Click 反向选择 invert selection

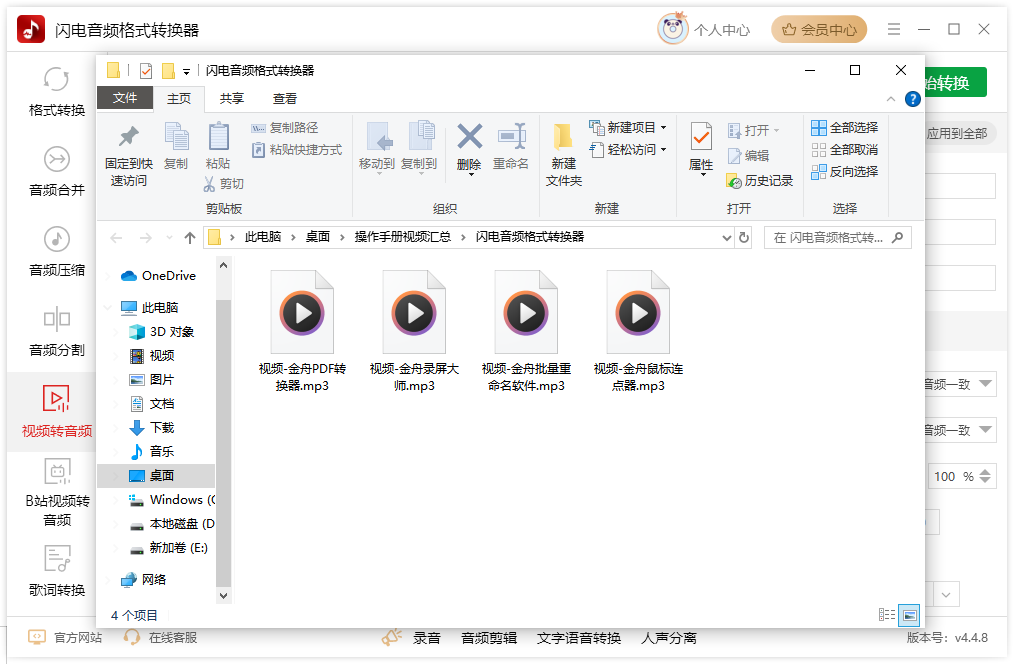coord(845,172)
